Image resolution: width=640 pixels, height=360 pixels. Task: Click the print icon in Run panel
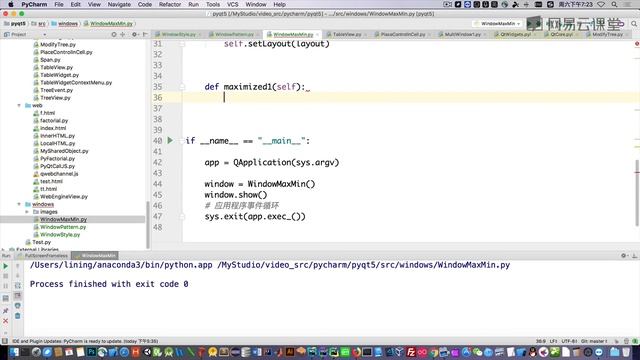tap(18, 306)
